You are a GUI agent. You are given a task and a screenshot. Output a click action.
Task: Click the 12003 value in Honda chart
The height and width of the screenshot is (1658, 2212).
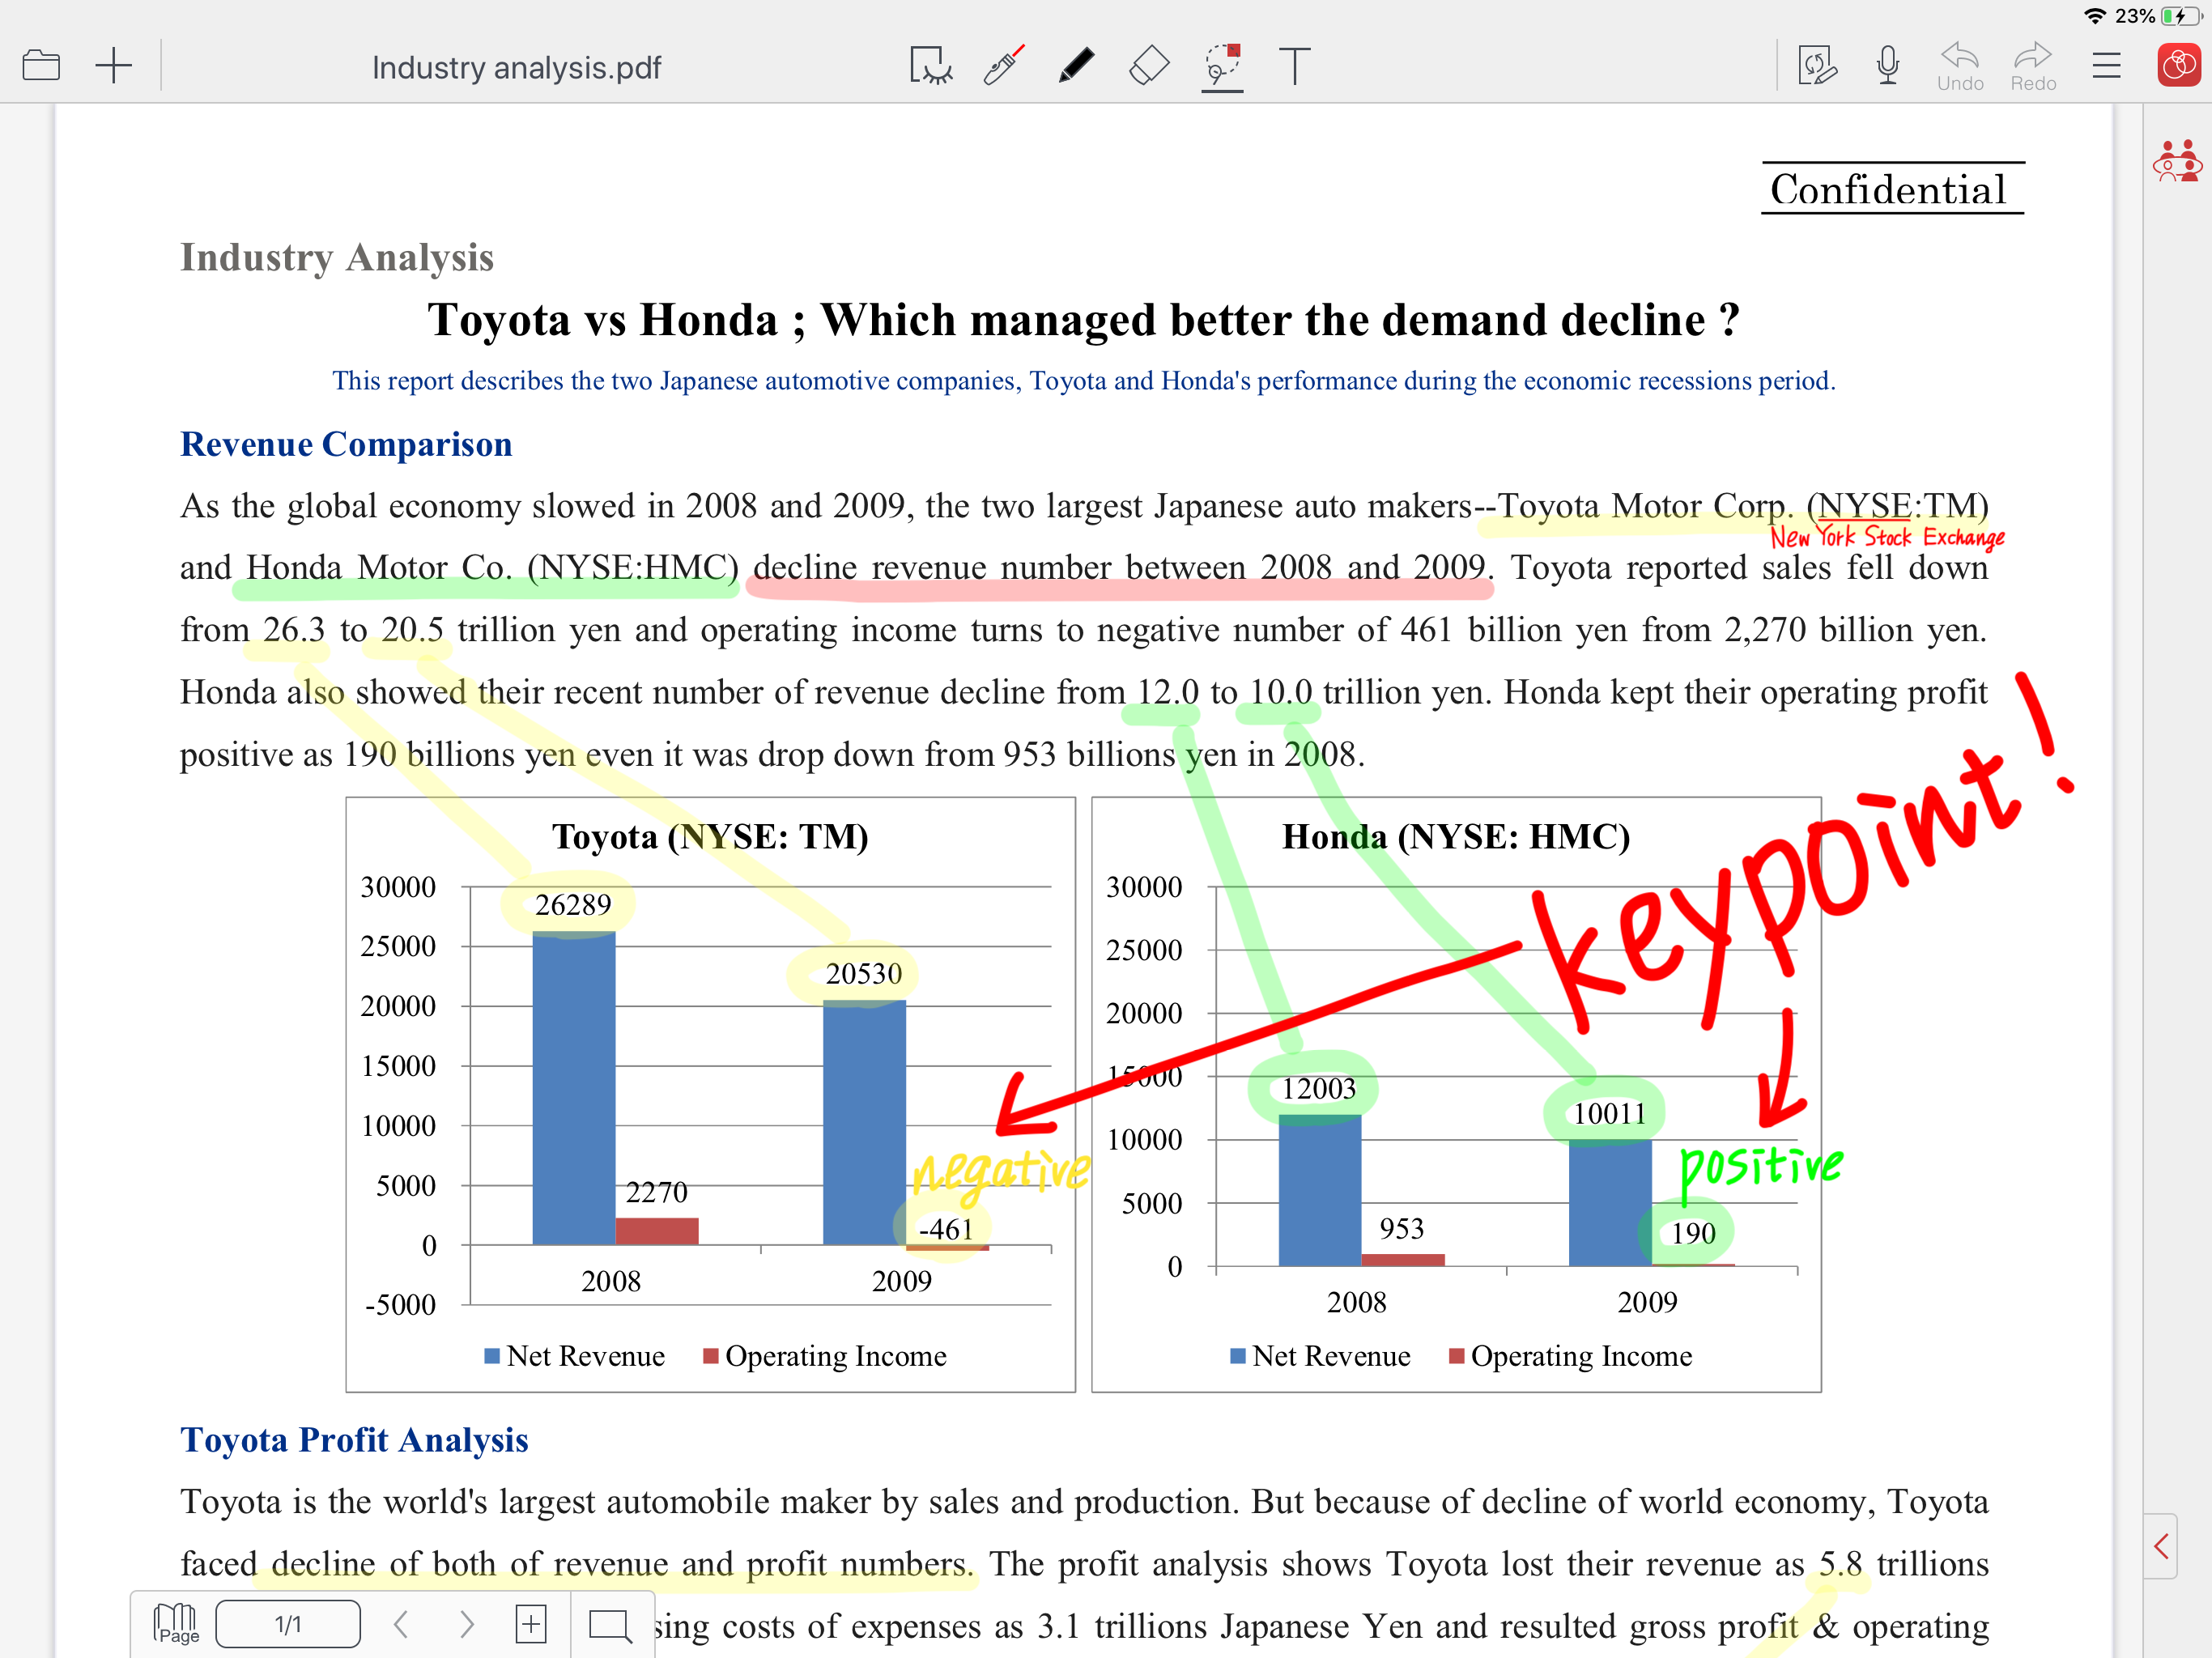(1319, 1088)
